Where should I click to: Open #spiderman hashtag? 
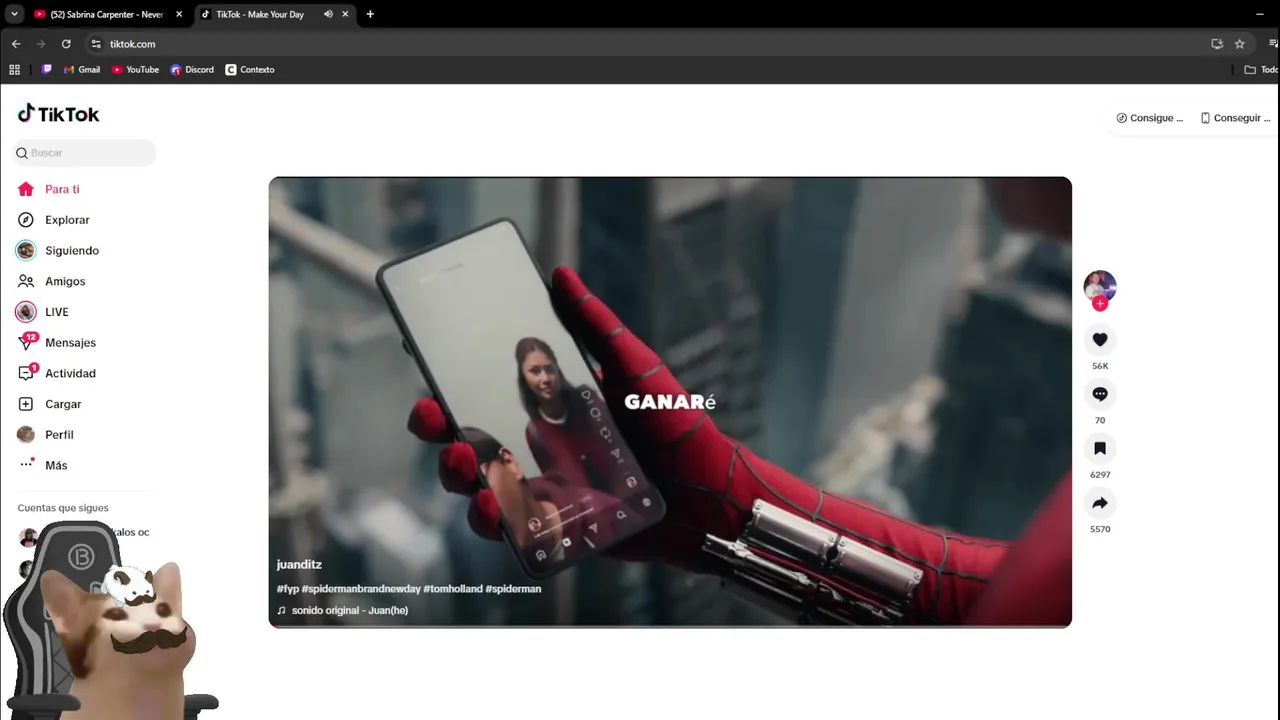point(513,589)
